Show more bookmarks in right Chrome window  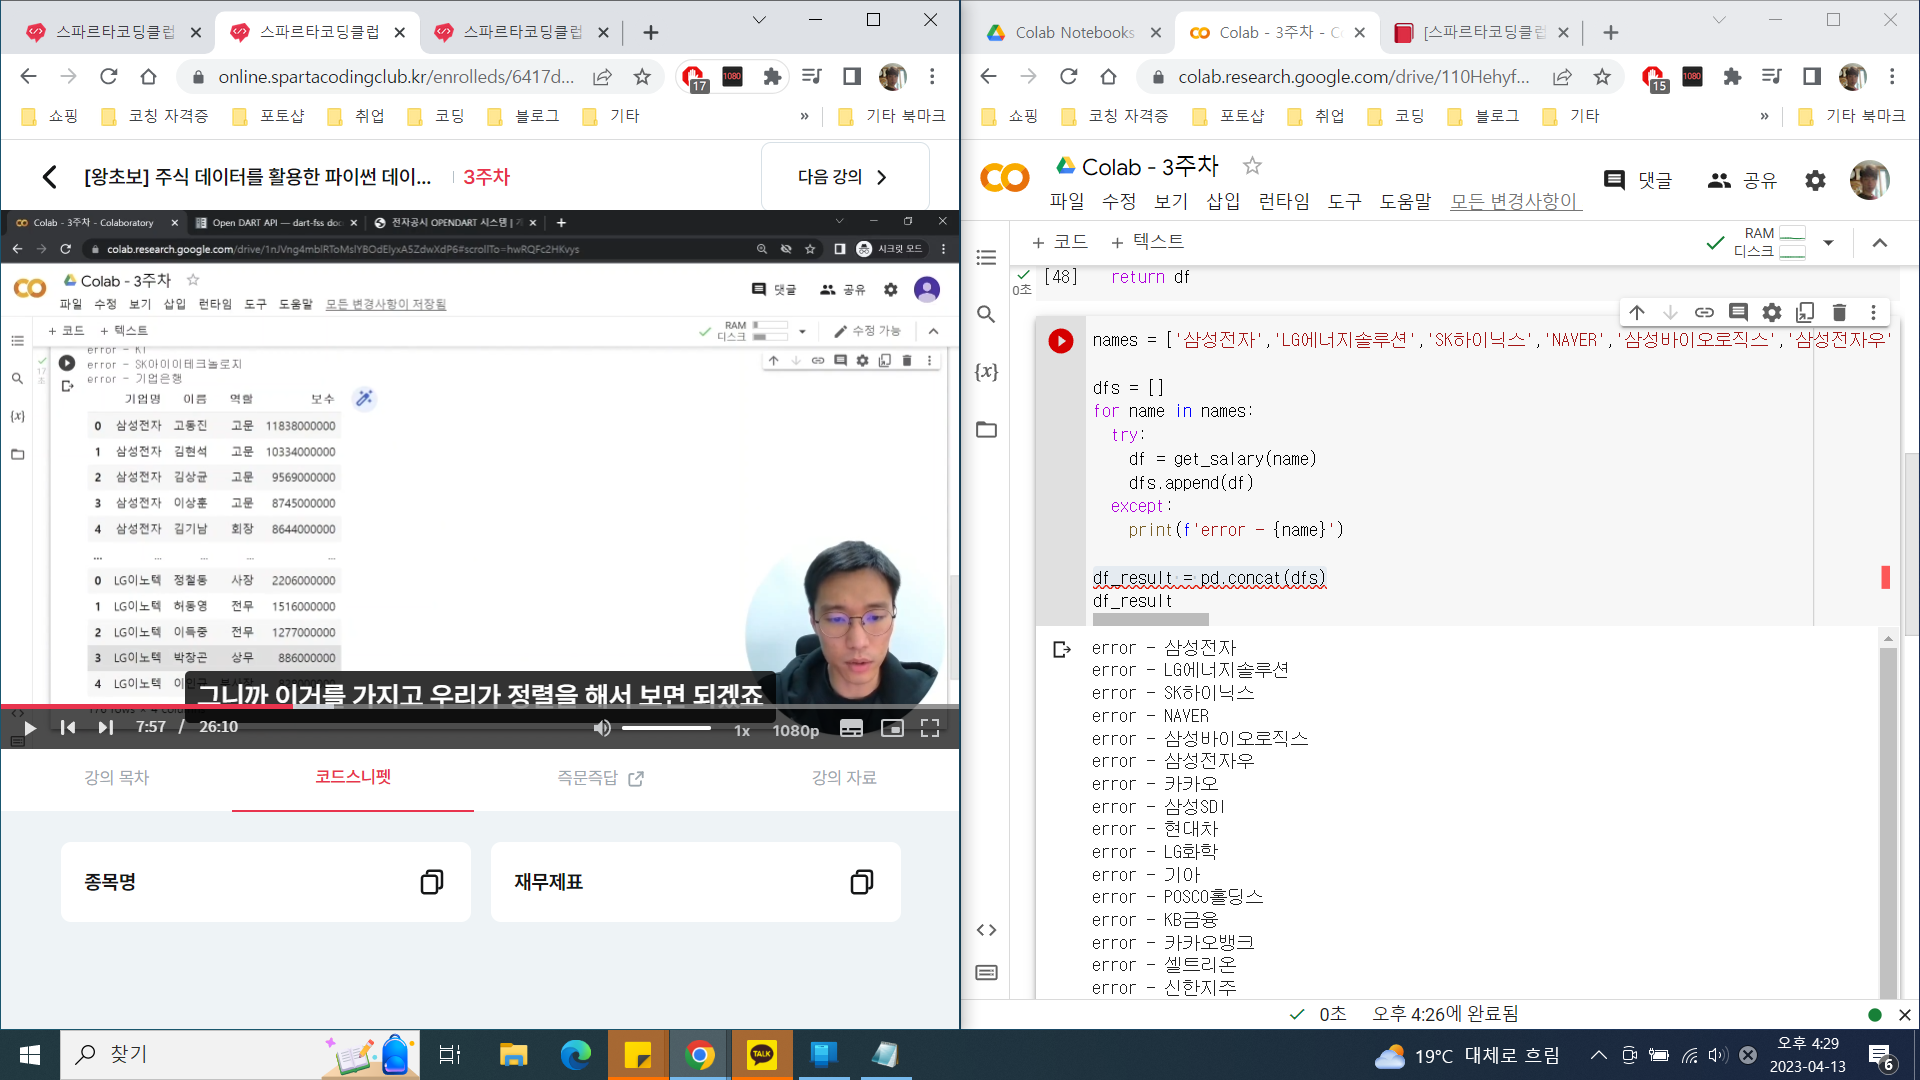1764,116
